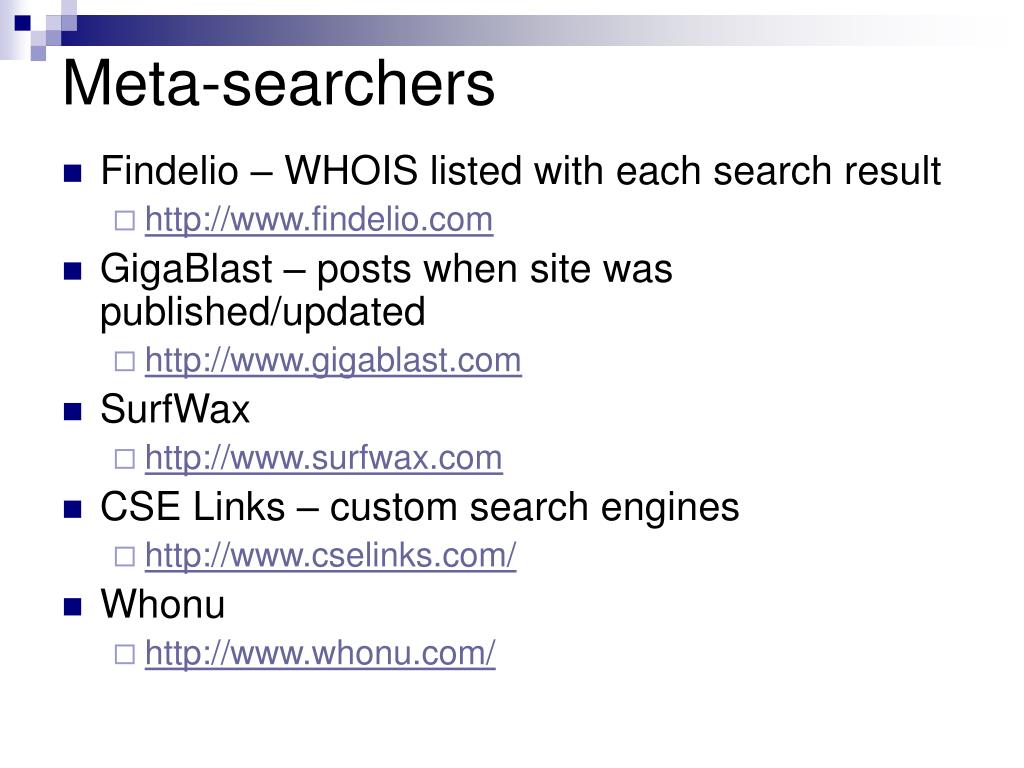Click the square bullet beside GigaBlast

pyautogui.click(x=72, y=271)
